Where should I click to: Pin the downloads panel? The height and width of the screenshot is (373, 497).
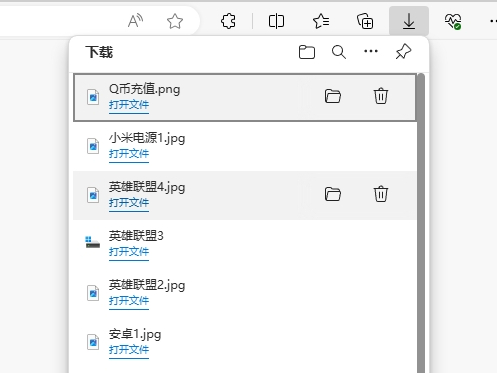(x=403, y=52)
